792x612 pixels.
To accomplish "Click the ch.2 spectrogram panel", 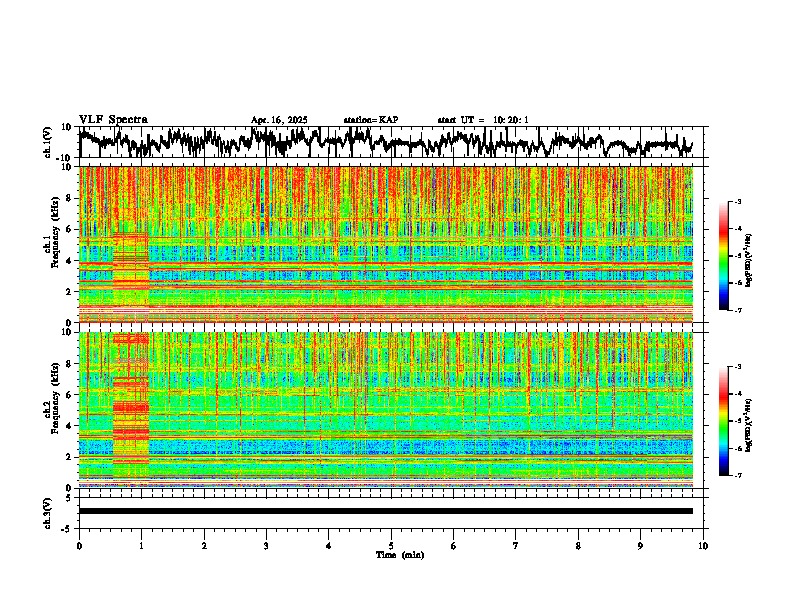I will point(386,410).
